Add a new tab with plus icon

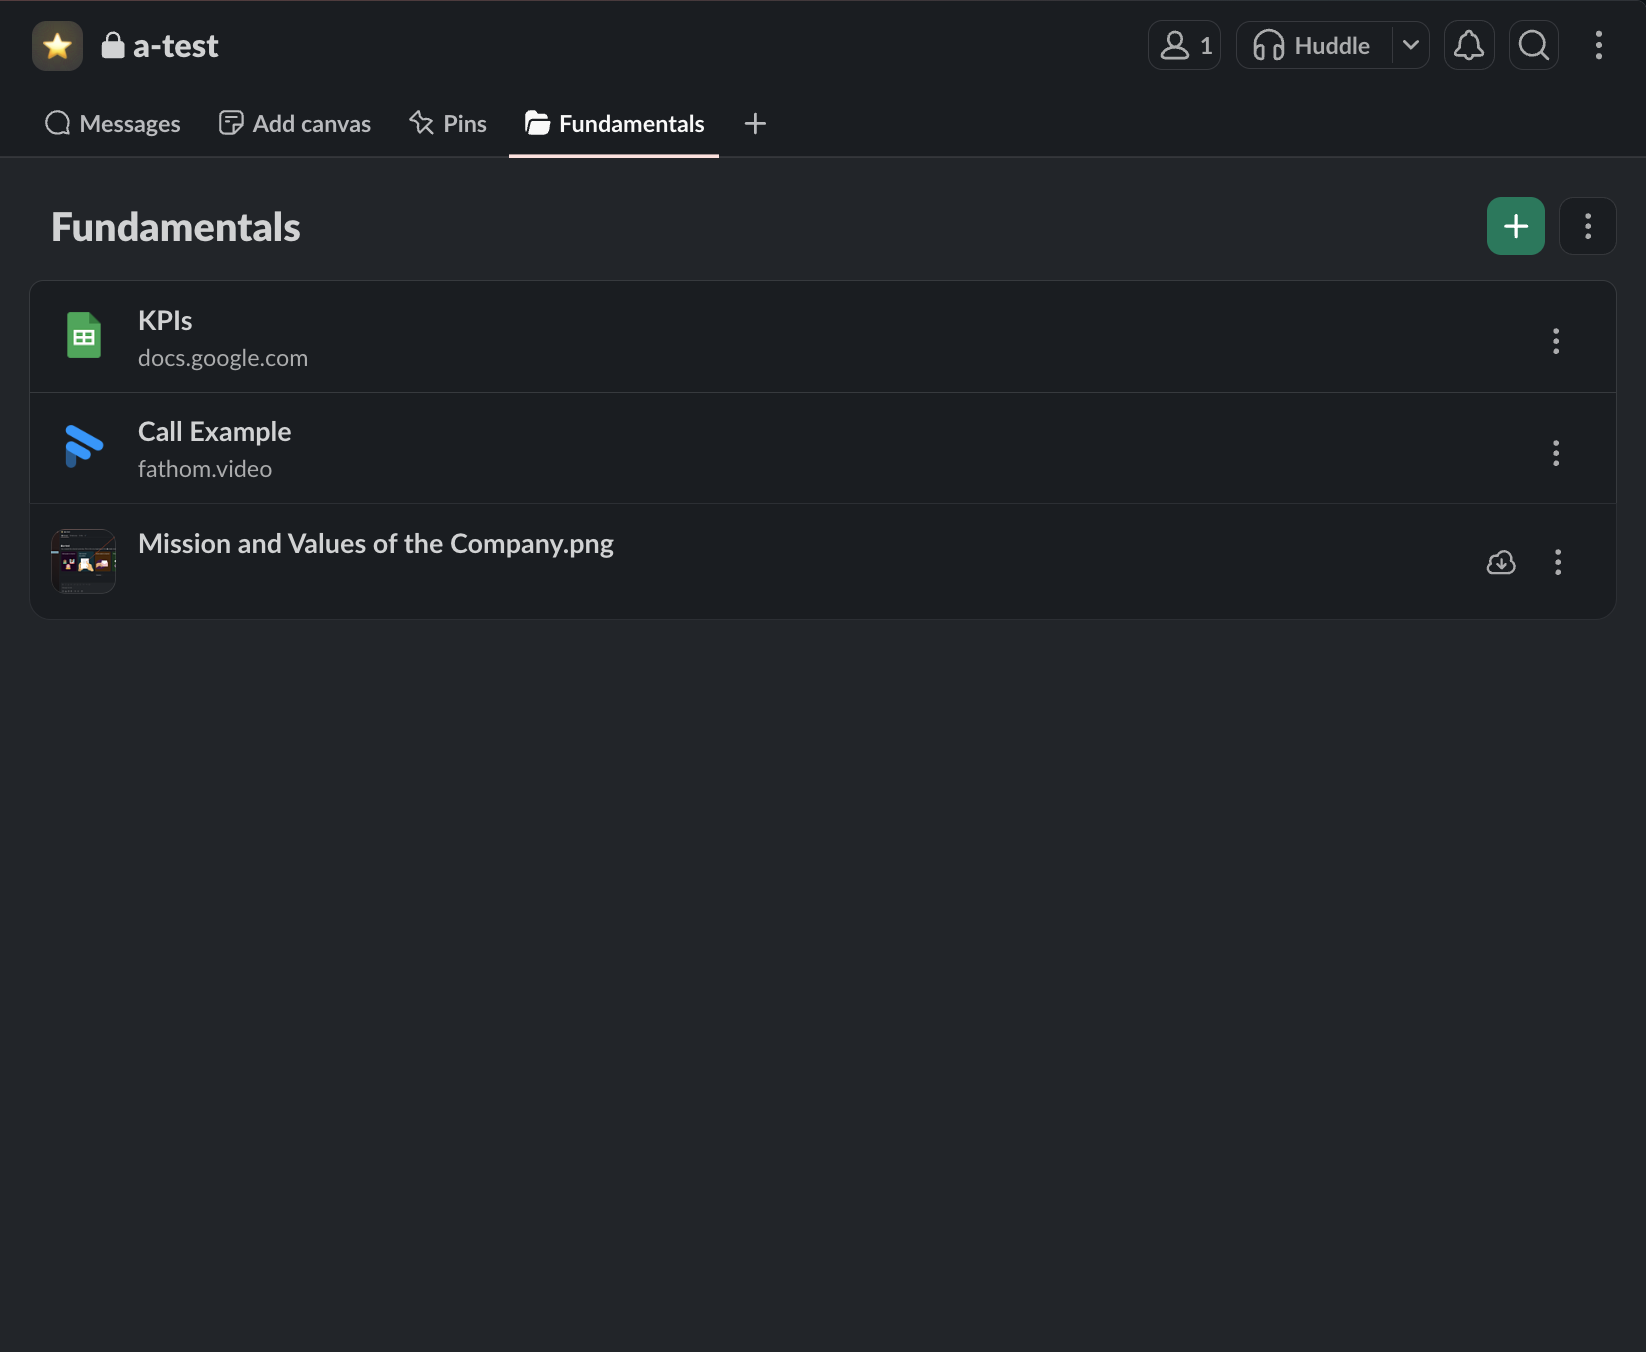(755, 124)
